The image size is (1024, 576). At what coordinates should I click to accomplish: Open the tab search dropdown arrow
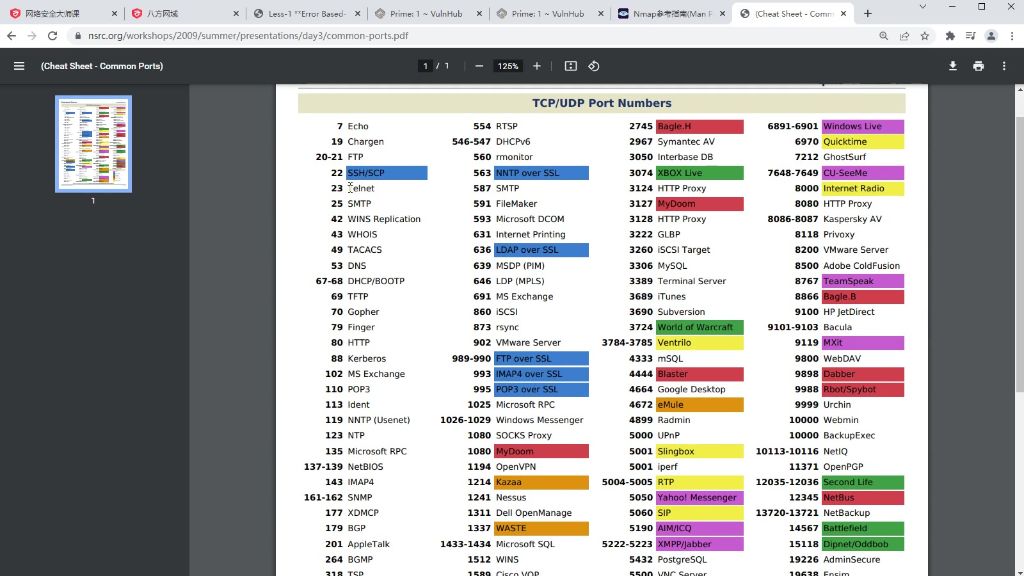pos(922,7)
